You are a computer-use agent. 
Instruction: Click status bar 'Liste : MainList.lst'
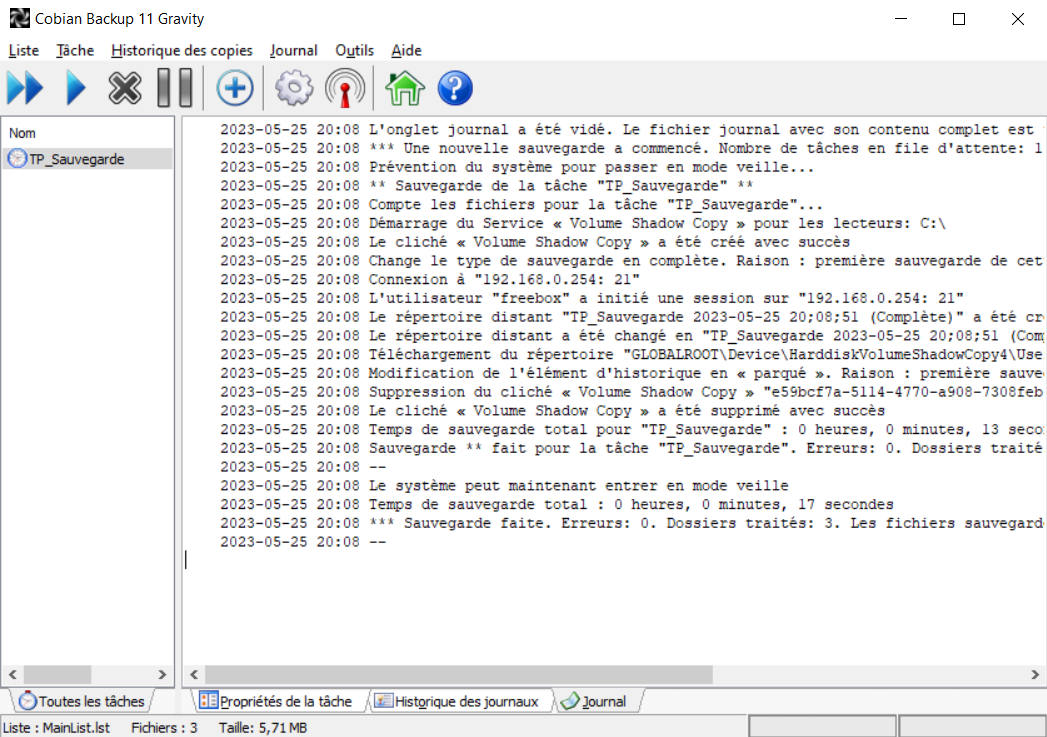(x=57, y=728)
